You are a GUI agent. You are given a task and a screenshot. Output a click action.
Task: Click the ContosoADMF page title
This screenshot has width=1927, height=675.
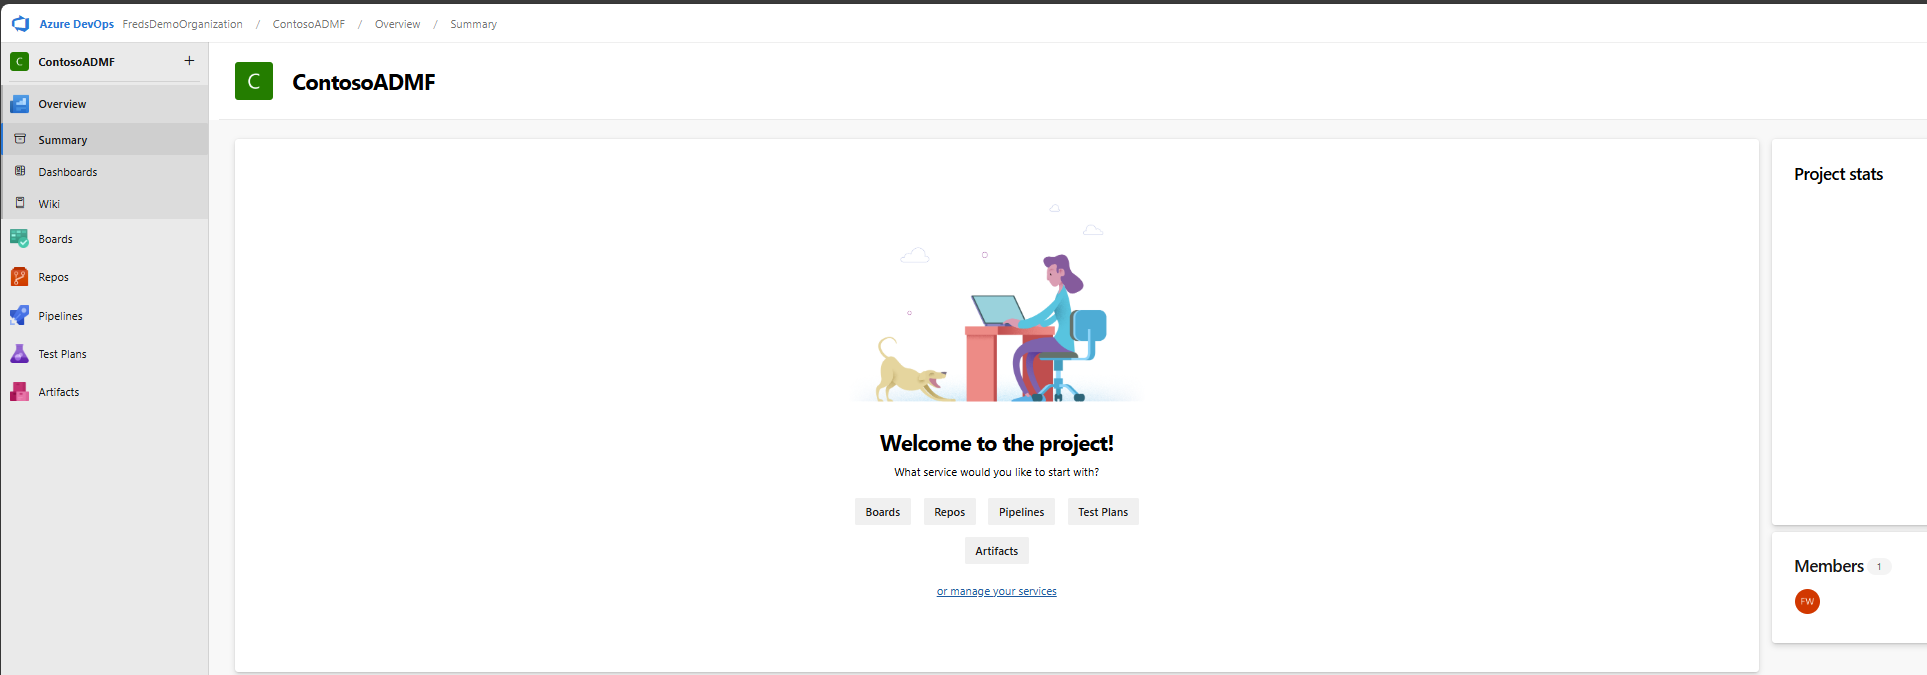[x=364, y=82]
